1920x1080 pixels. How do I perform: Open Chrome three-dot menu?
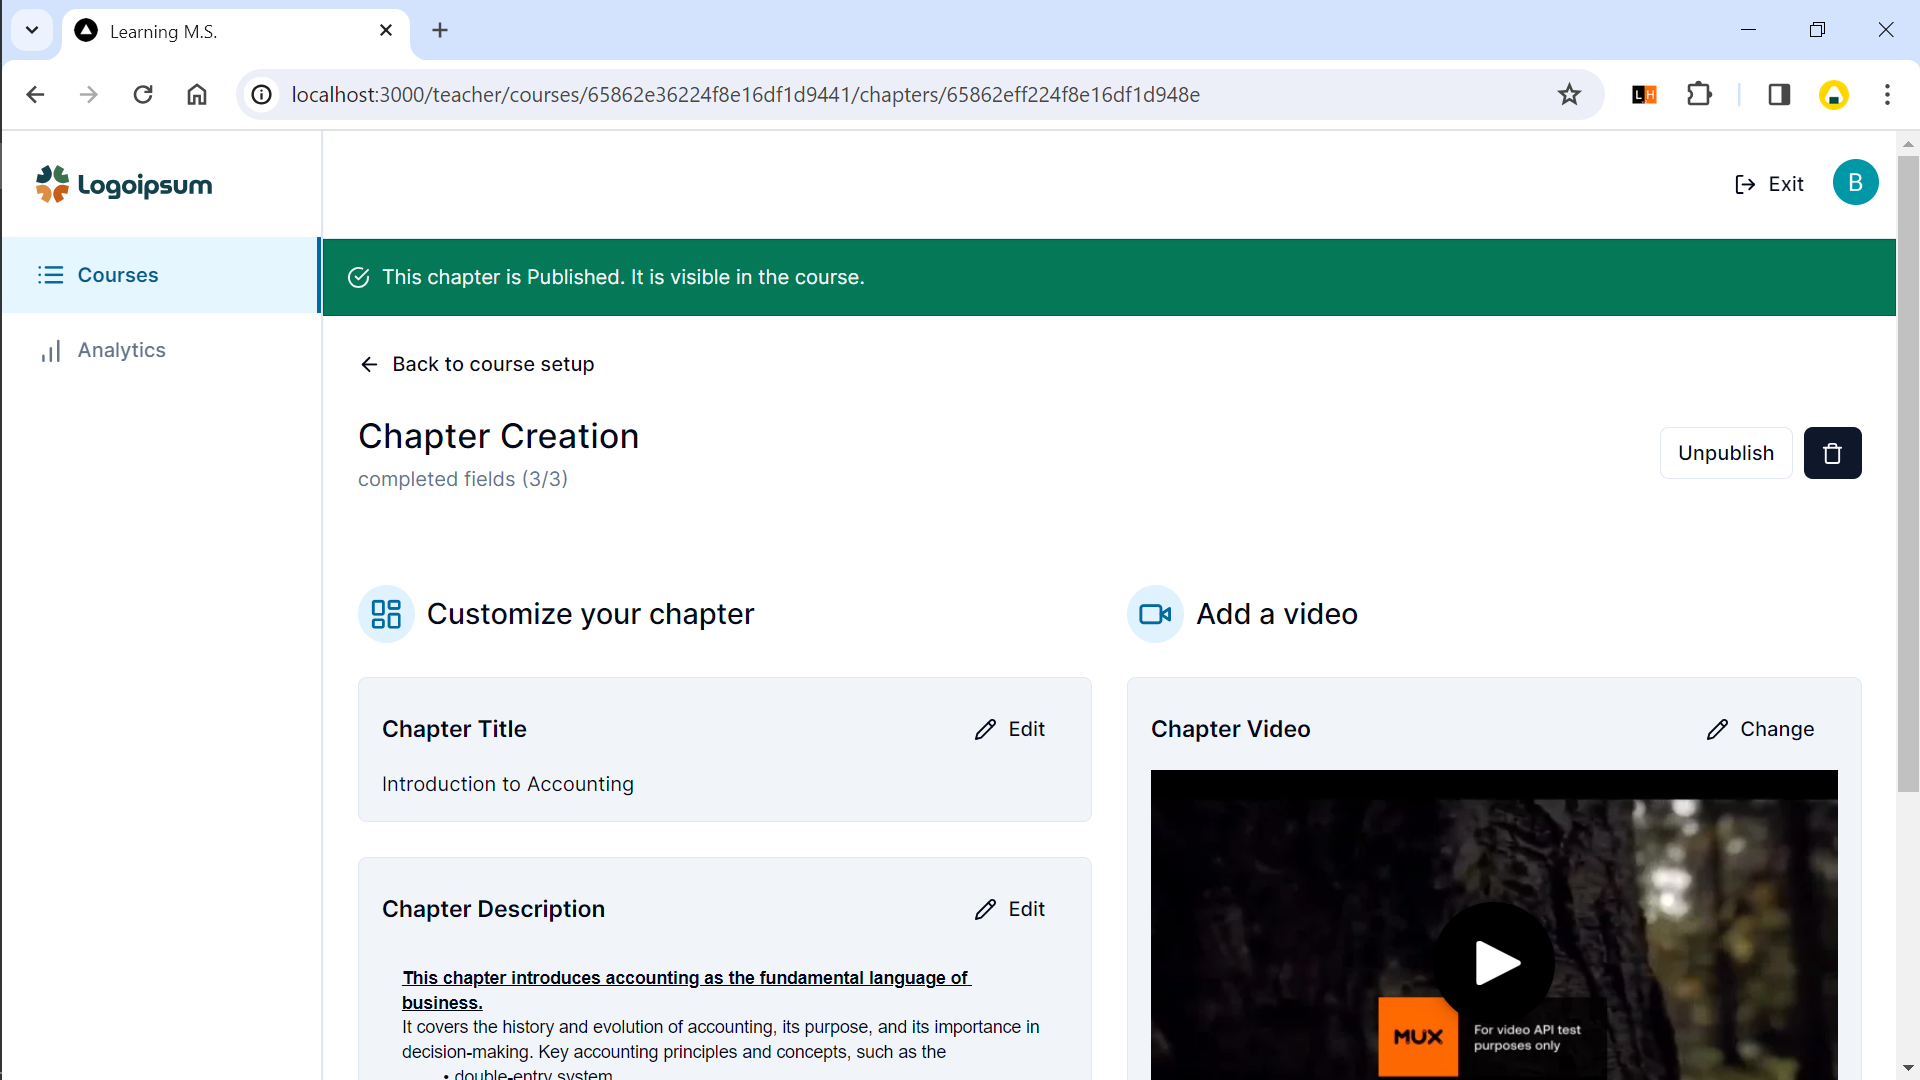pos(1887,95)
